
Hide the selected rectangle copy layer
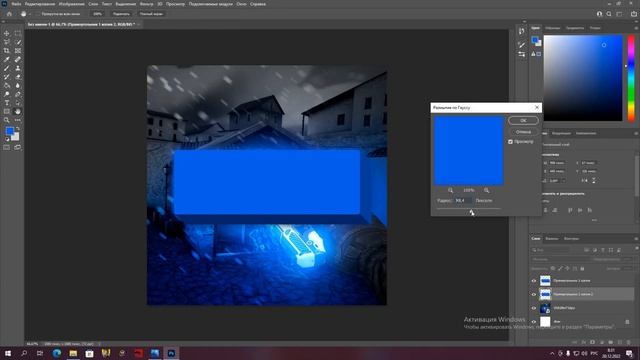coord(533,294)
